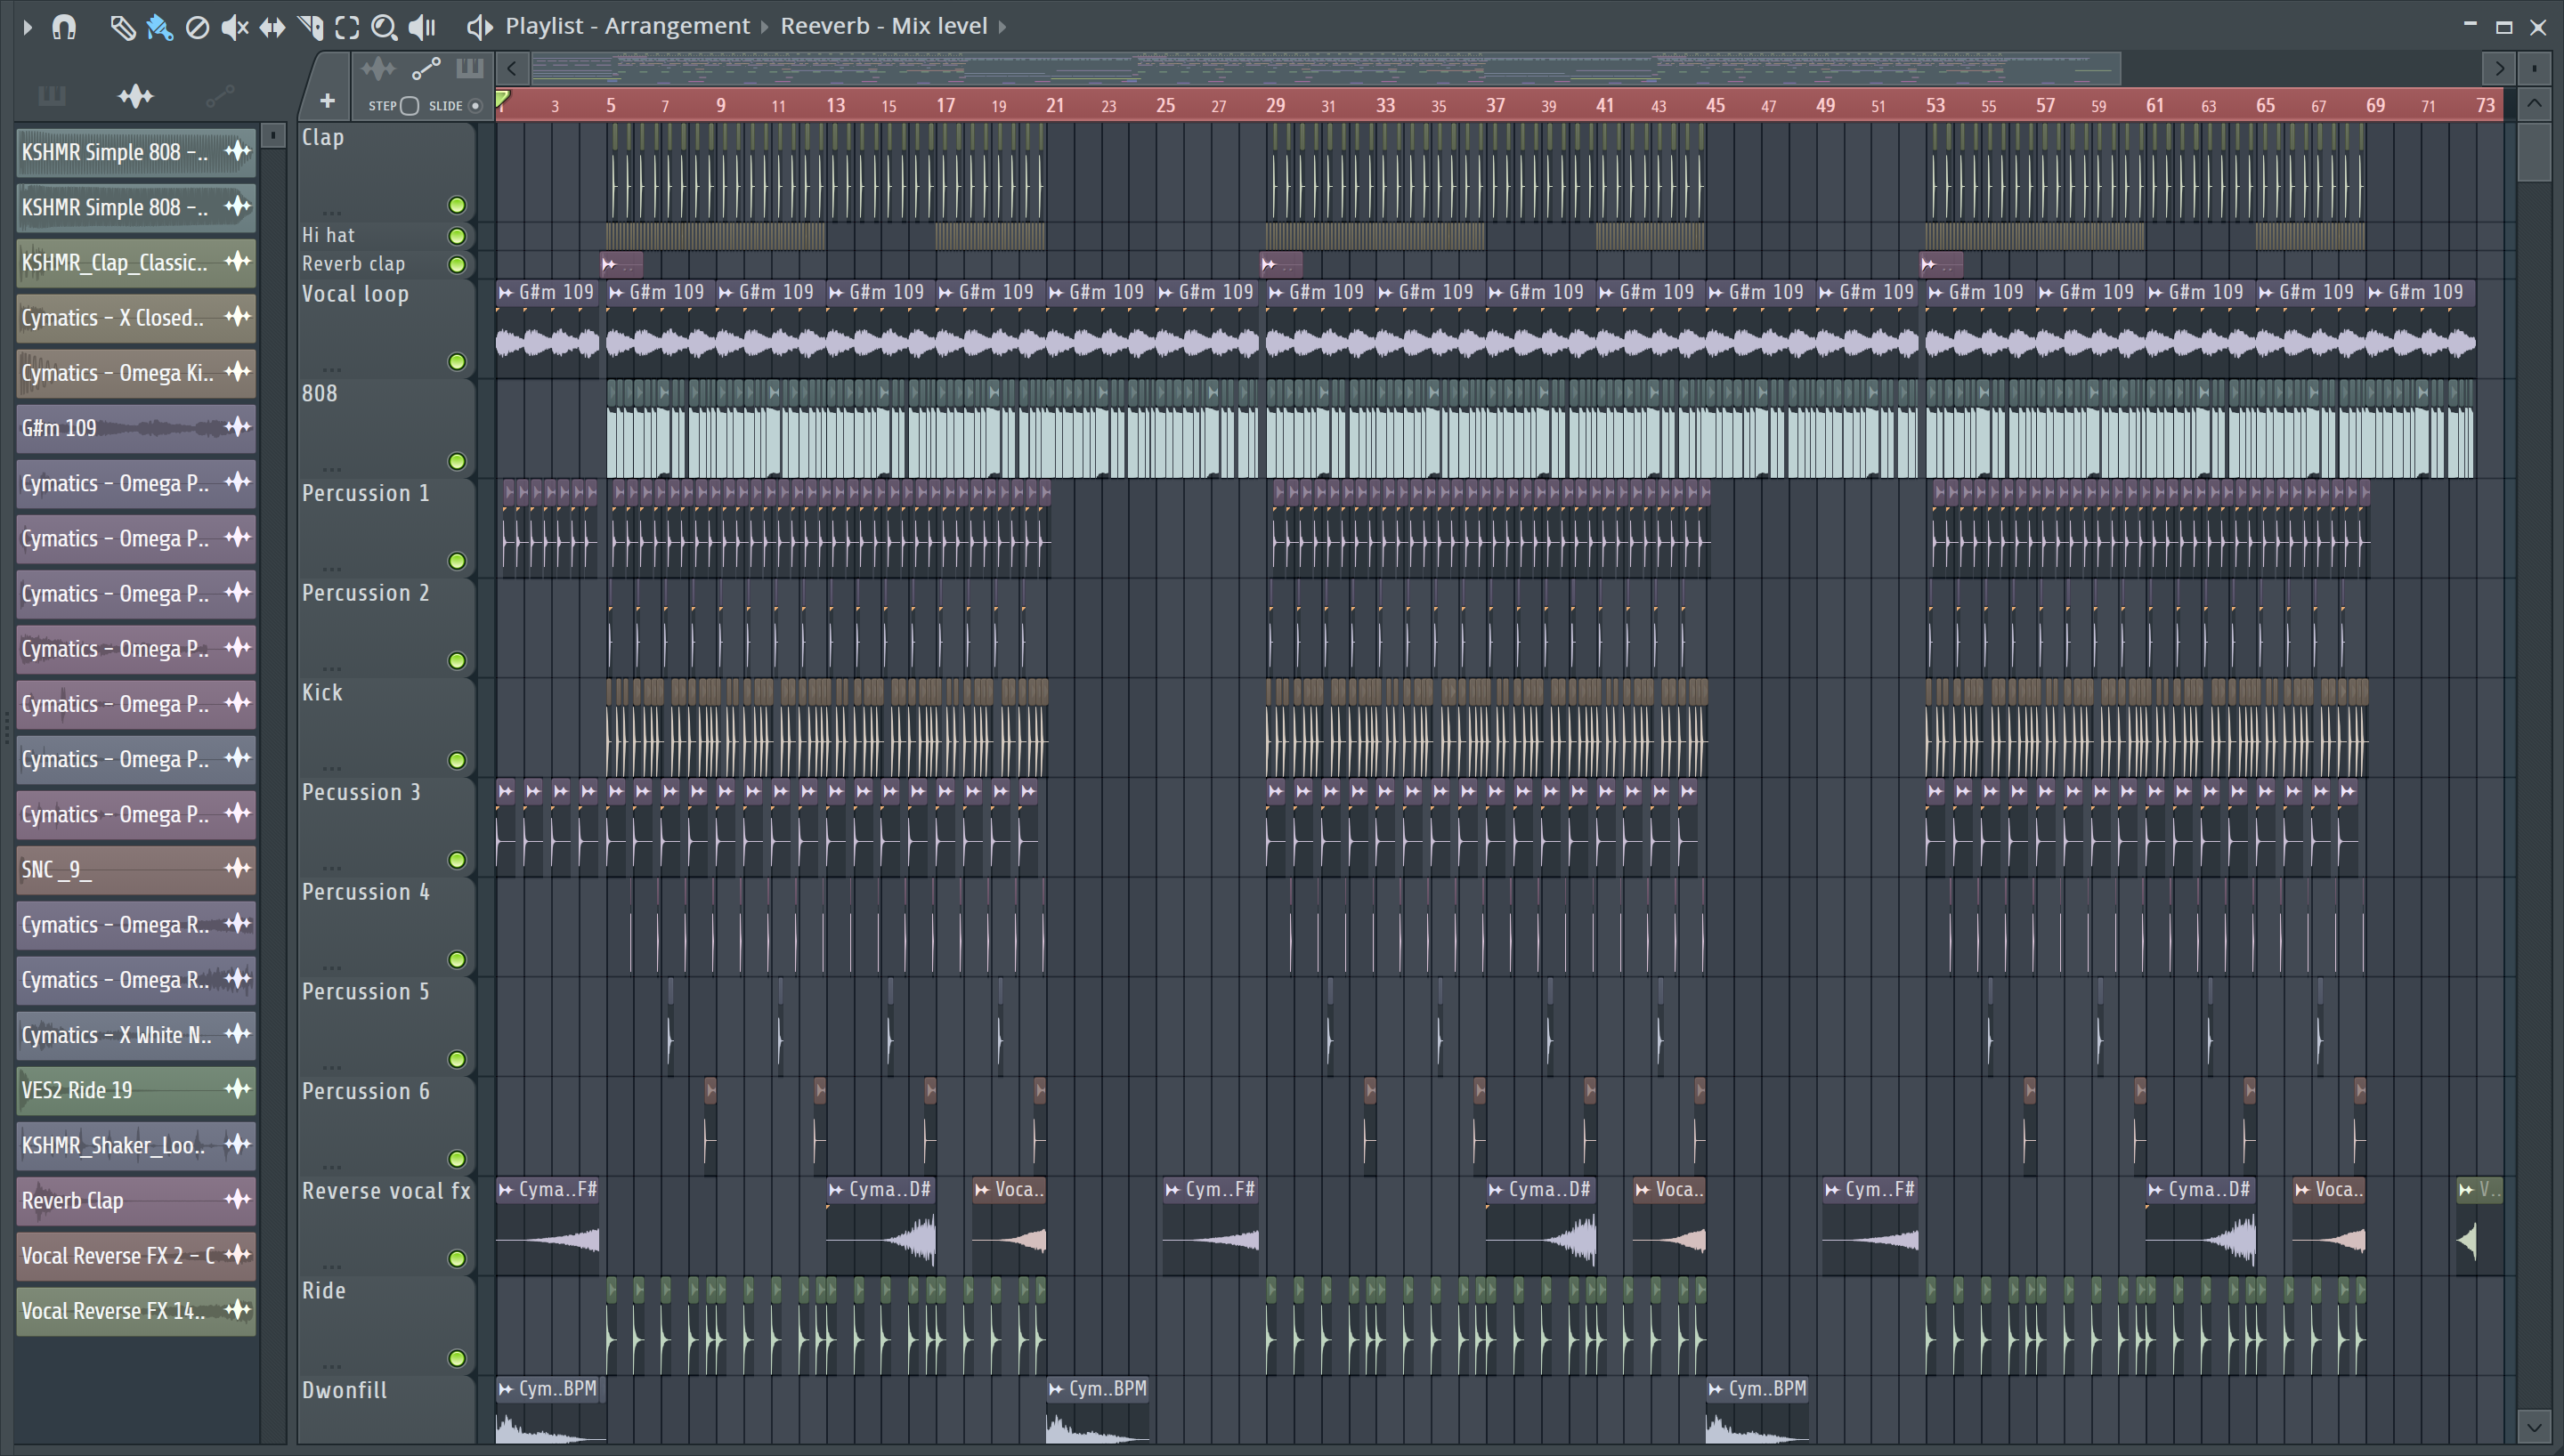The height and width of the screenshot is (1456, 2564).
Task: Activate the Zoom tool
Action: [384, 27]
